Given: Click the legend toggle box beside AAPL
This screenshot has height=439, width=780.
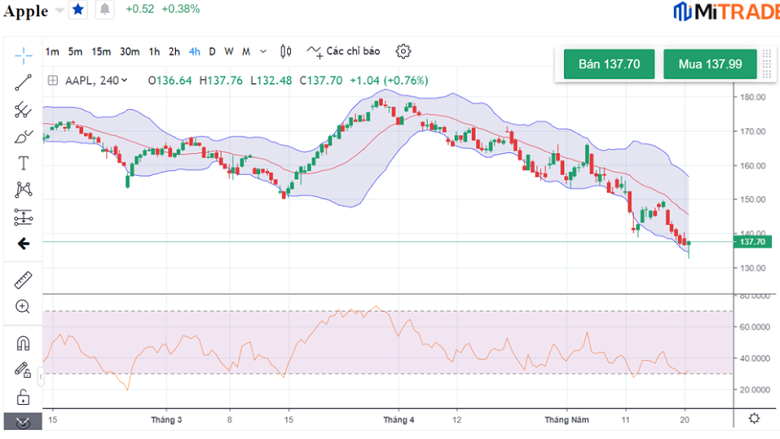Looking at the screenshot, I should pos(53,81).
